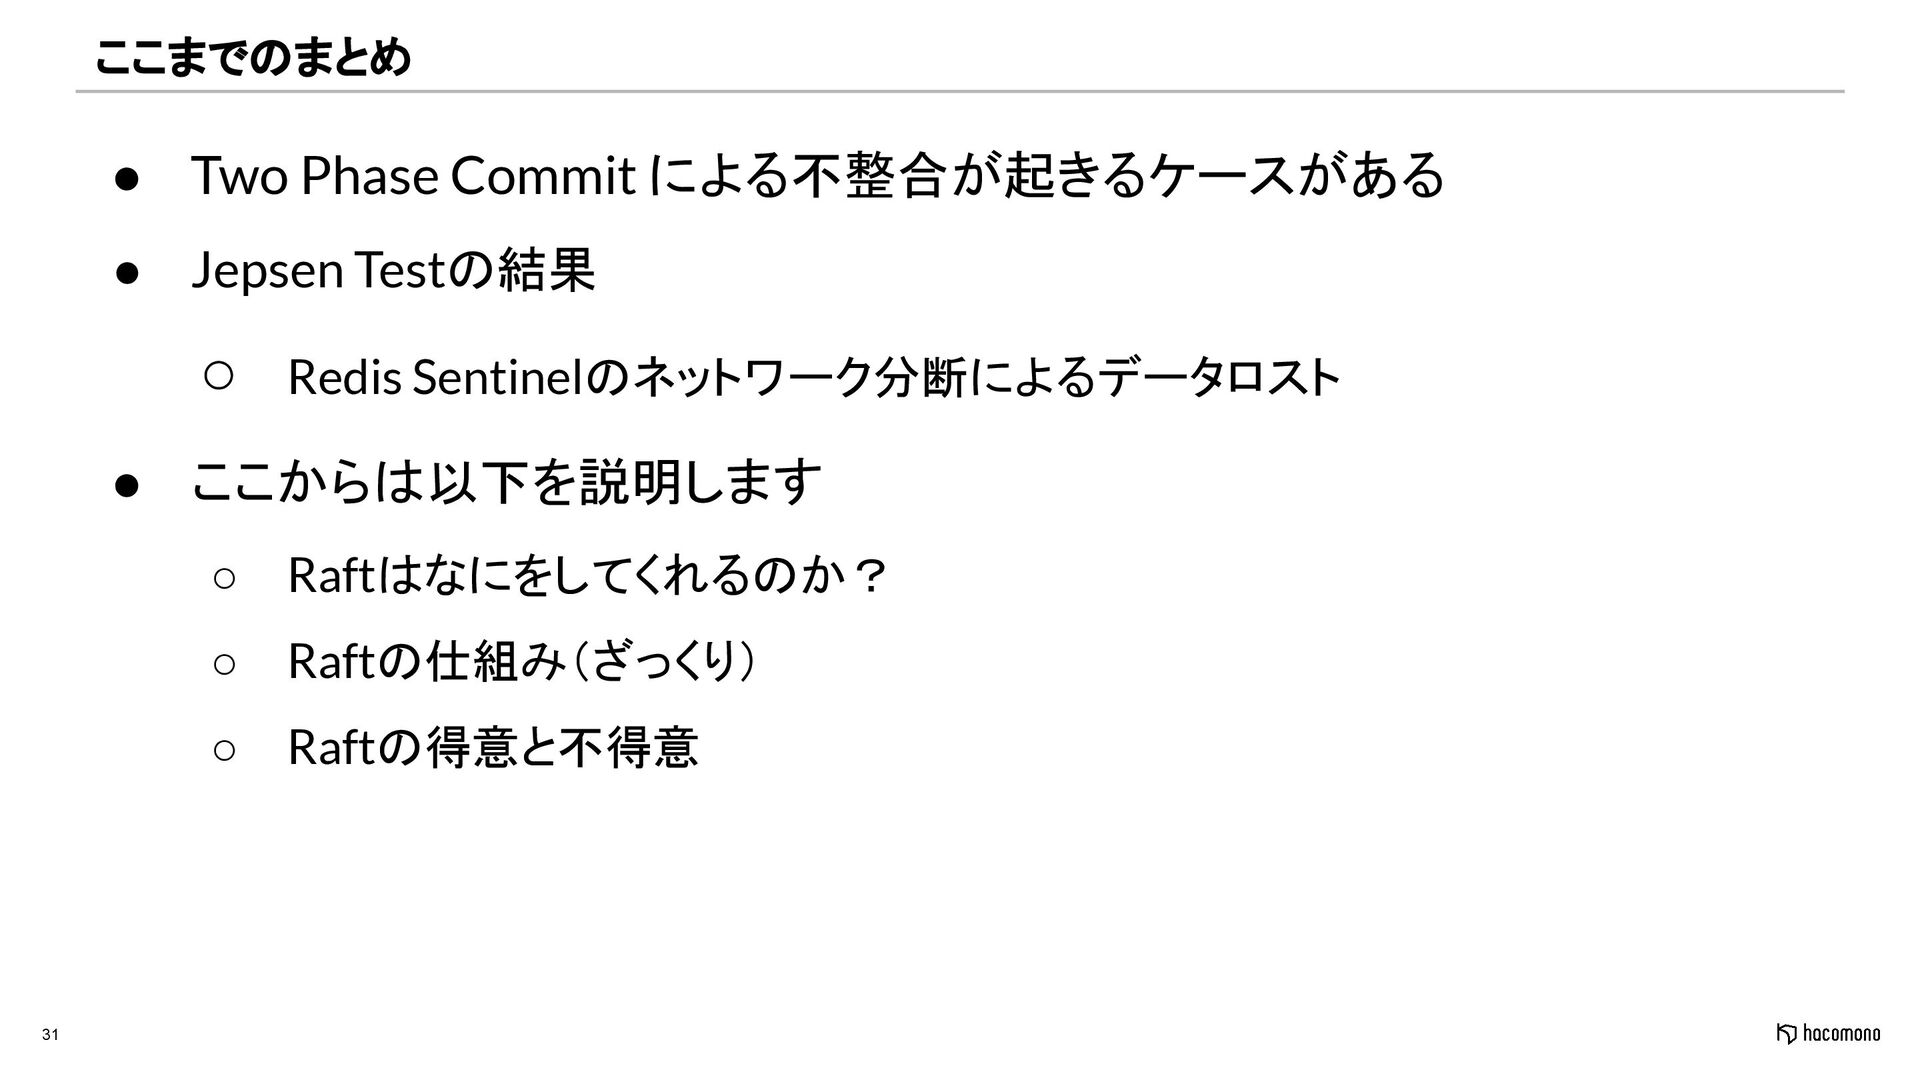Click the hacomono logo icon
The height and width of the screenshot is (1080, 1920).
[x=1786, y=1034]
